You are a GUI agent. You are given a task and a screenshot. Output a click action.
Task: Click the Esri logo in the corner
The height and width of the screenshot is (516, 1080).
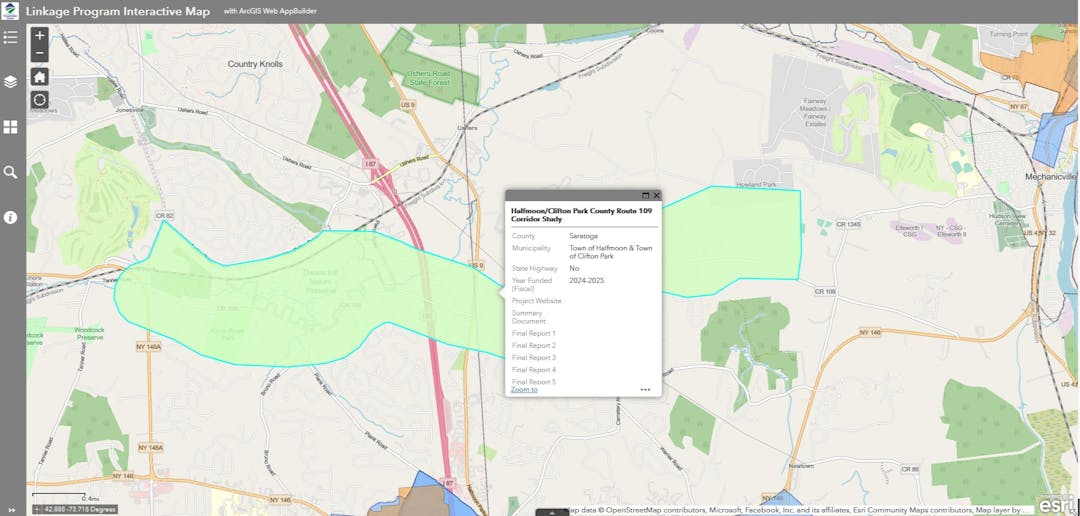tap(1057, 503)
